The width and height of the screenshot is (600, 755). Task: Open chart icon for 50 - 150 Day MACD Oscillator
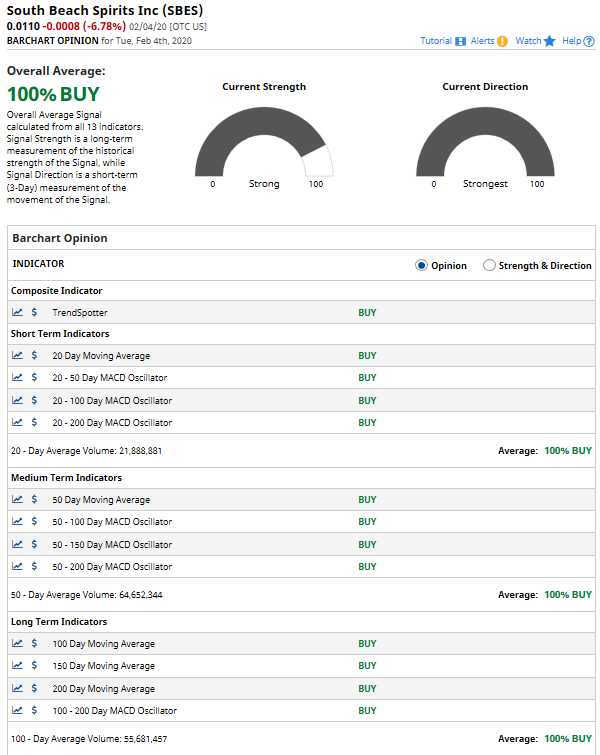tap(17, 544)
